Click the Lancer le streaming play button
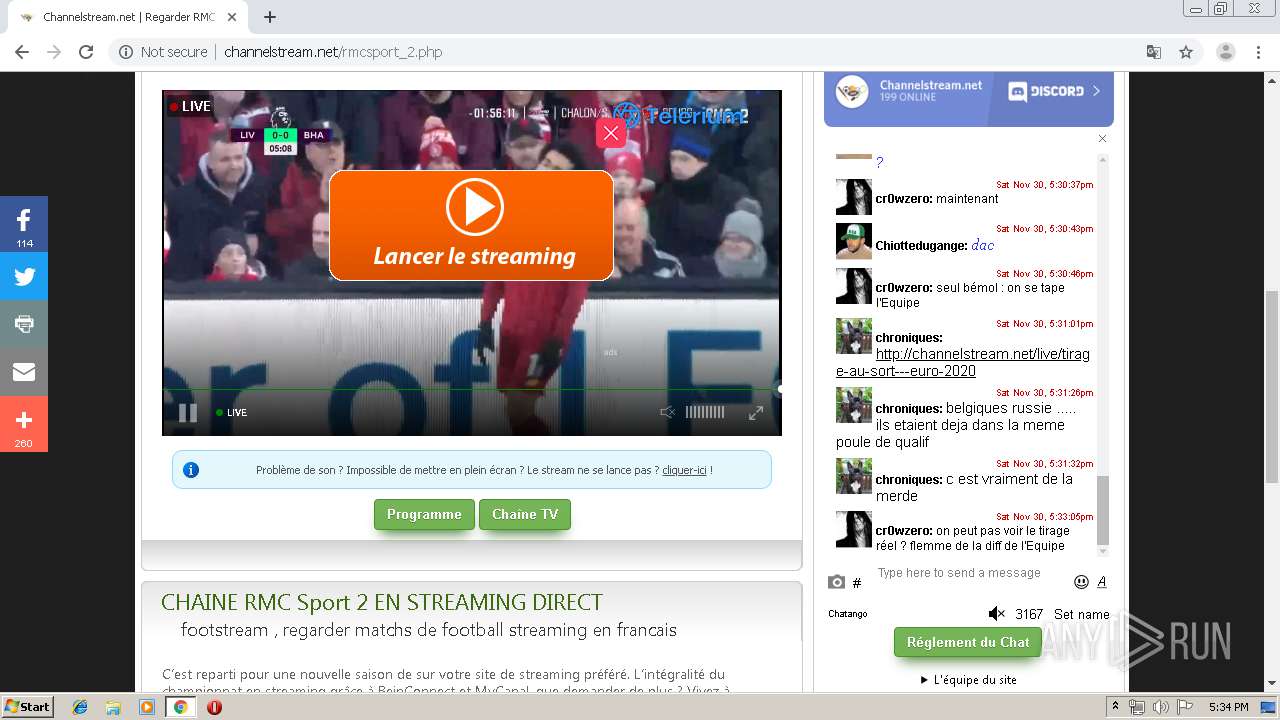 471,225
